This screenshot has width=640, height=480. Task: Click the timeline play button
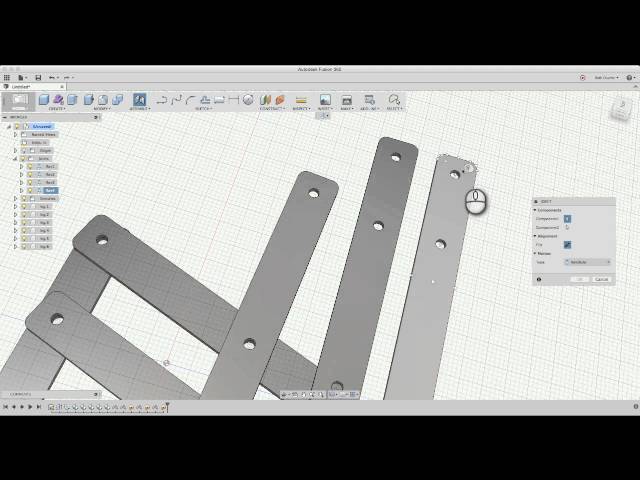pos(30,407)
